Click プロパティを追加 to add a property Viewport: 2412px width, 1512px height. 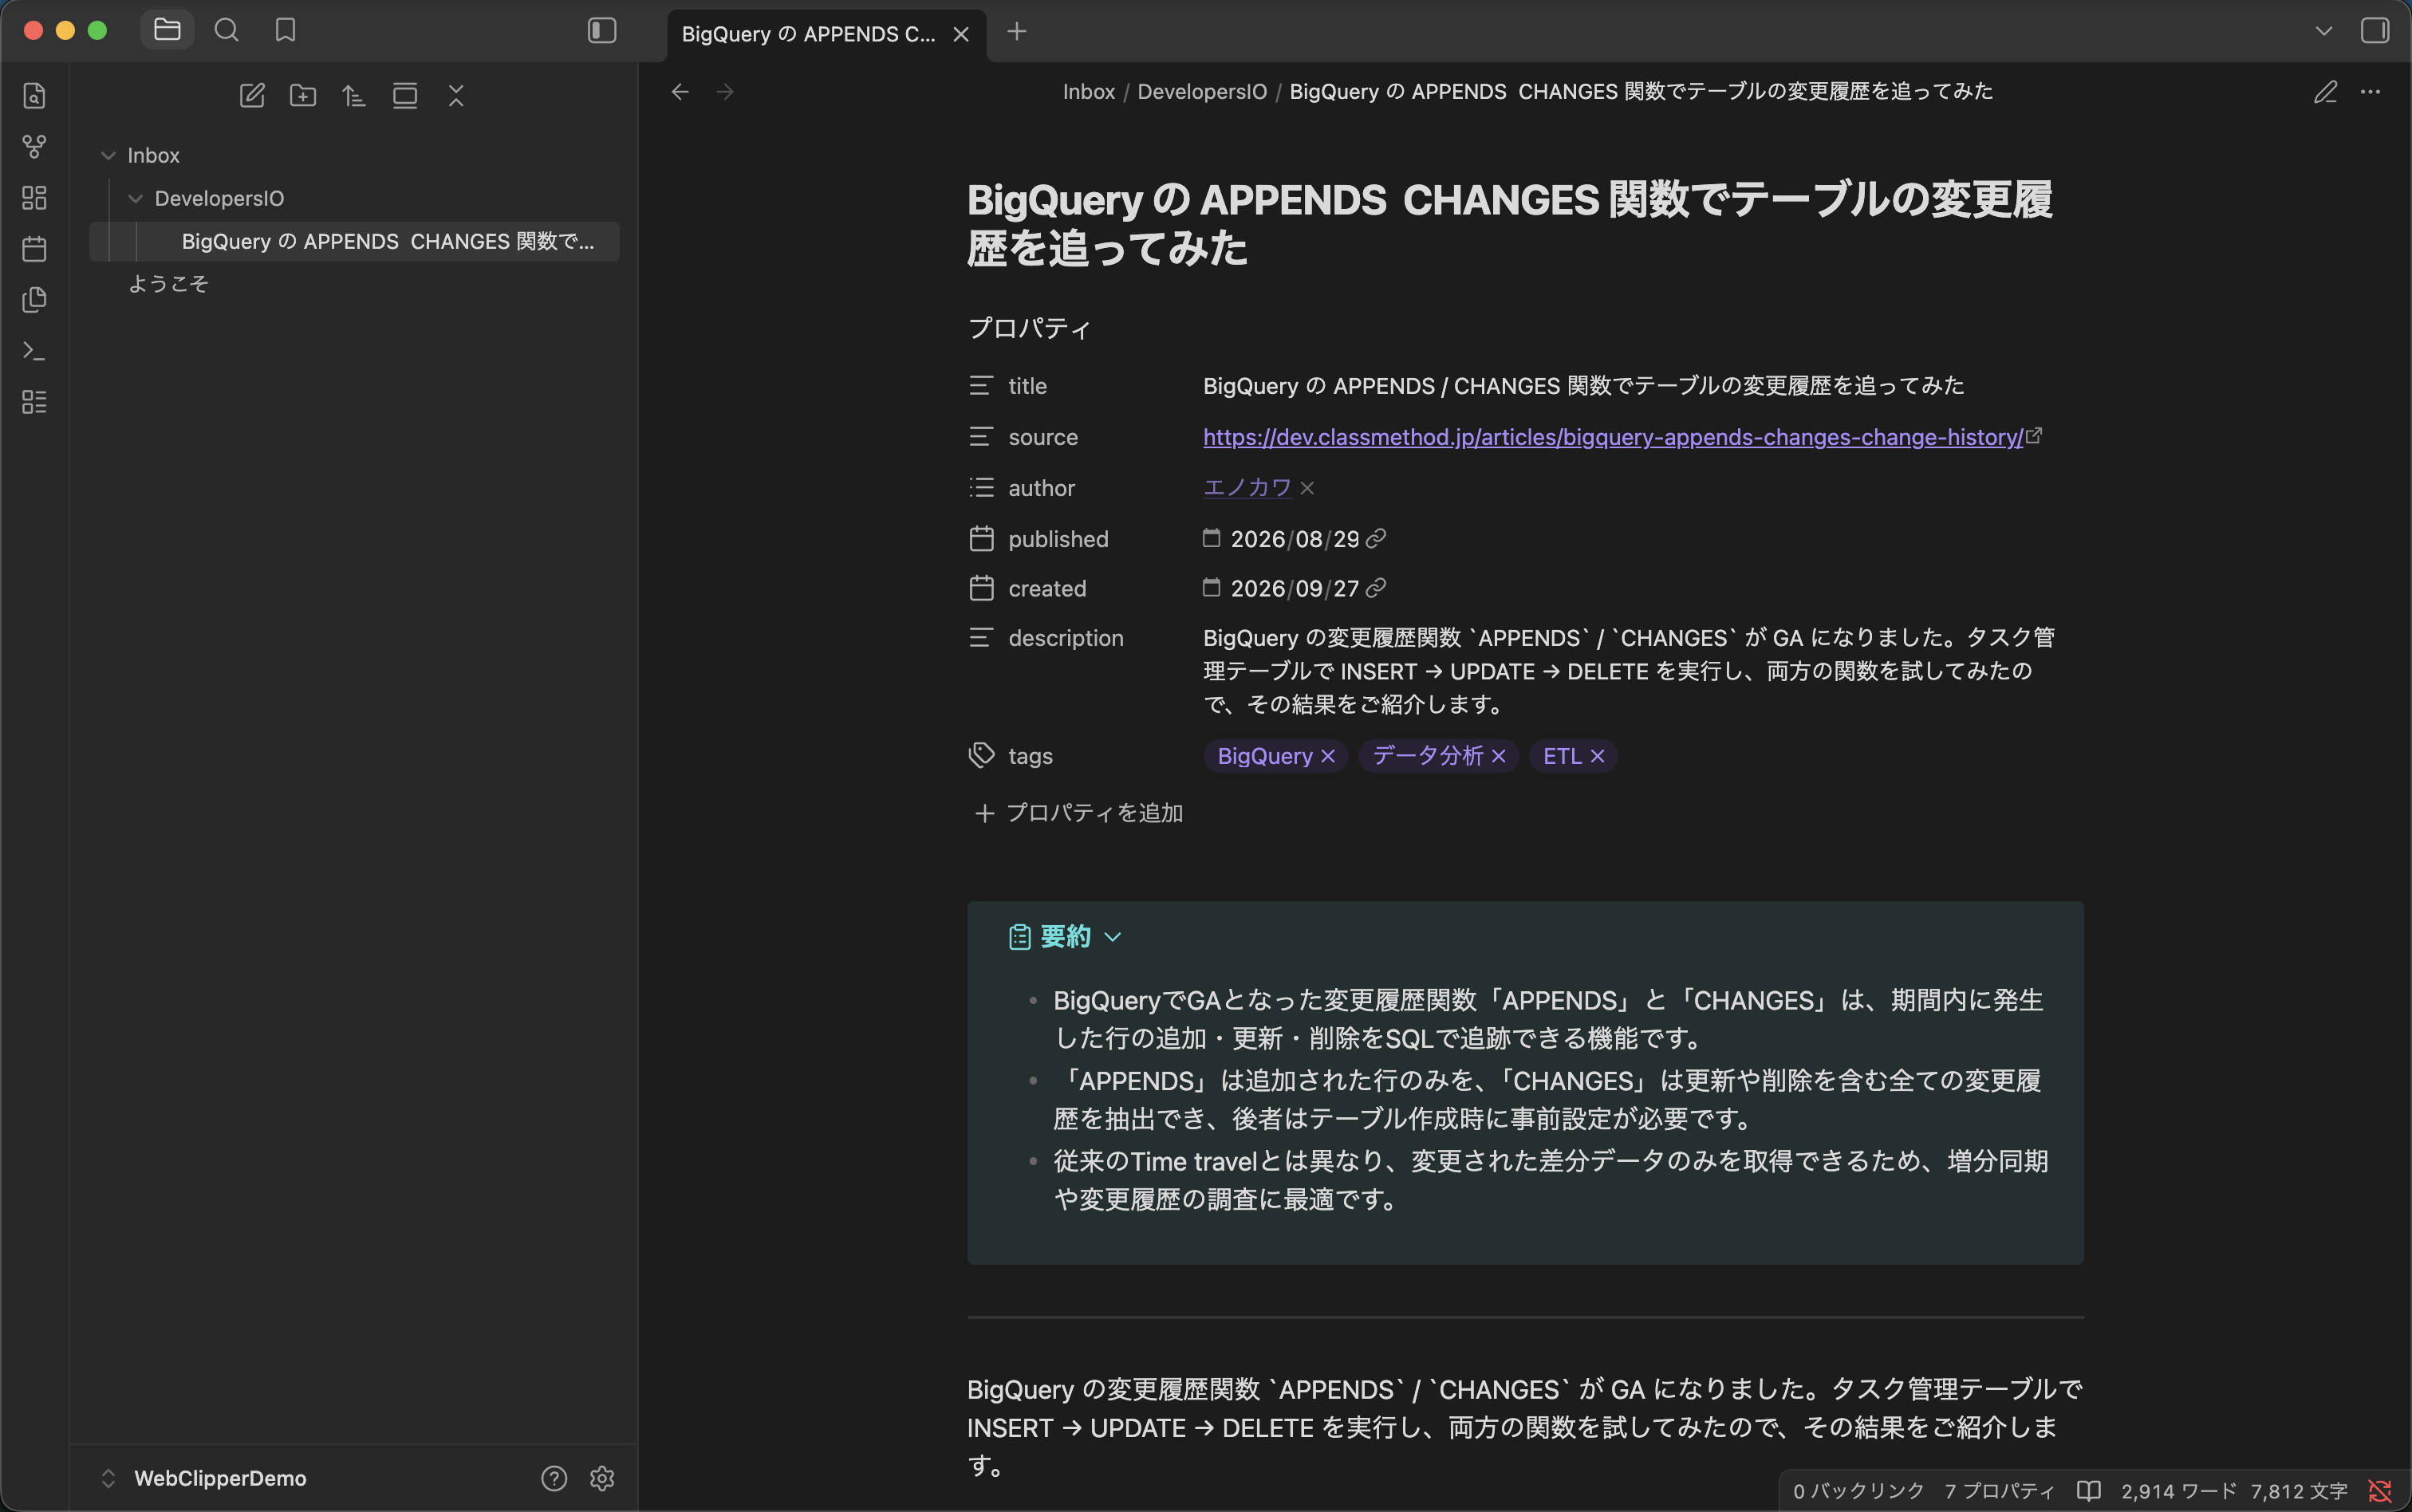[1079, 813]
